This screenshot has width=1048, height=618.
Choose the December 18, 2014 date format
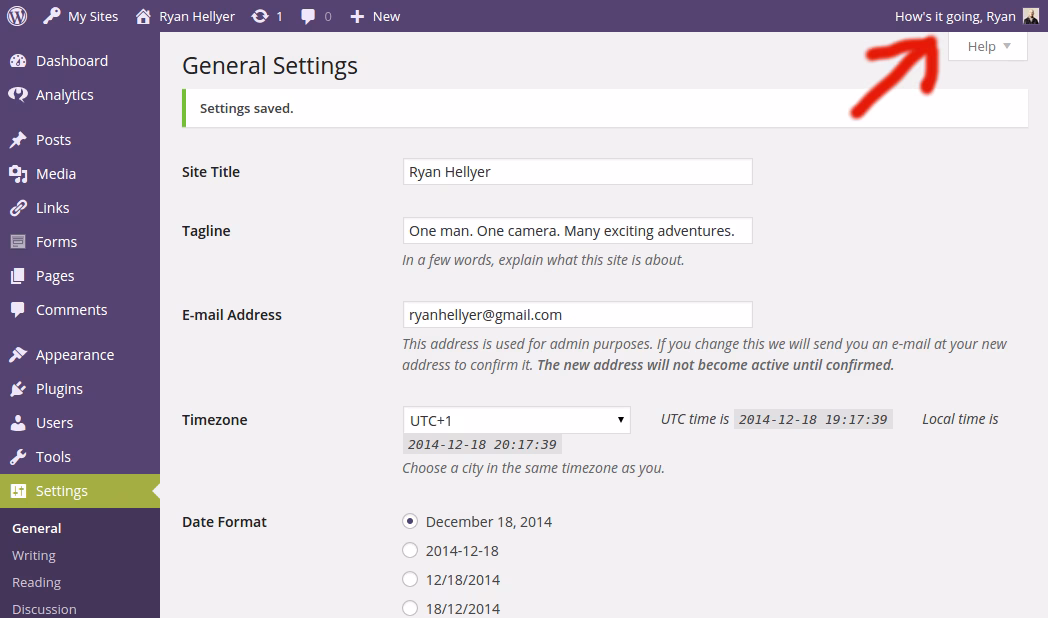(410, 521)
